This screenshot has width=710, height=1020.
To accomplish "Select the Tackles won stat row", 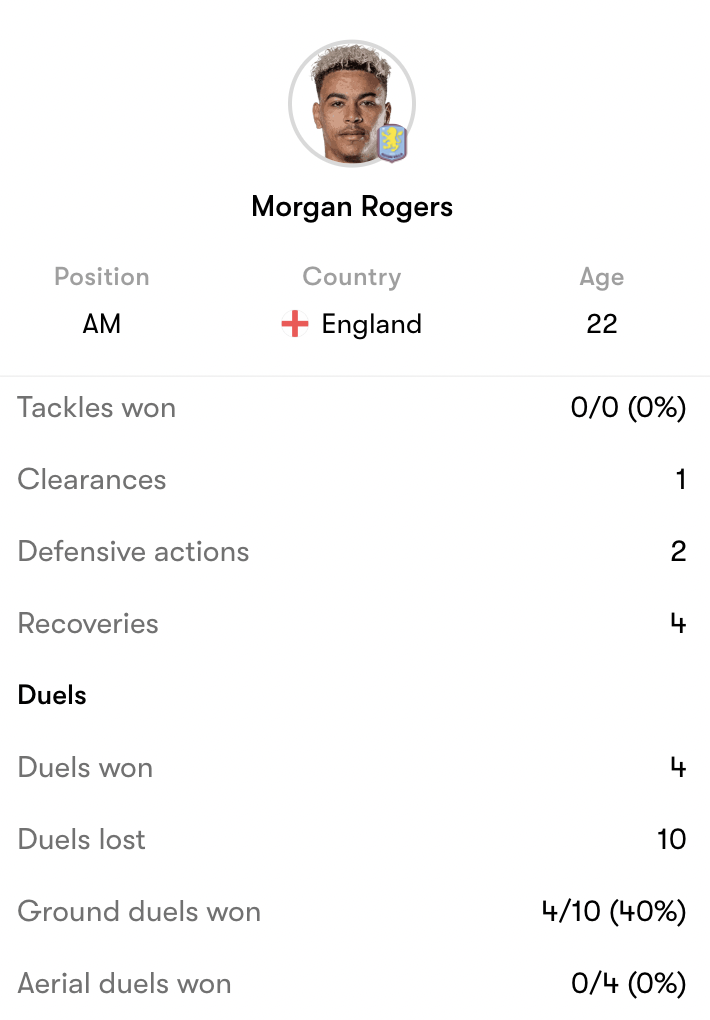I will click(x=355, y=408).
